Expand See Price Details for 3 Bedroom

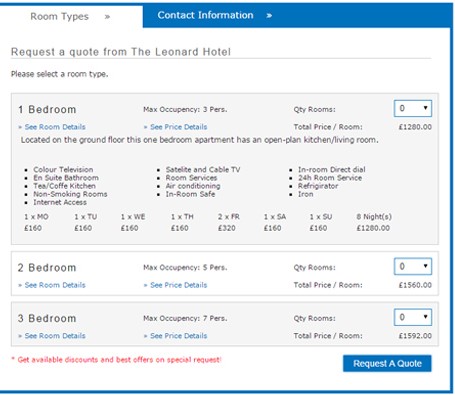(175, 336)
